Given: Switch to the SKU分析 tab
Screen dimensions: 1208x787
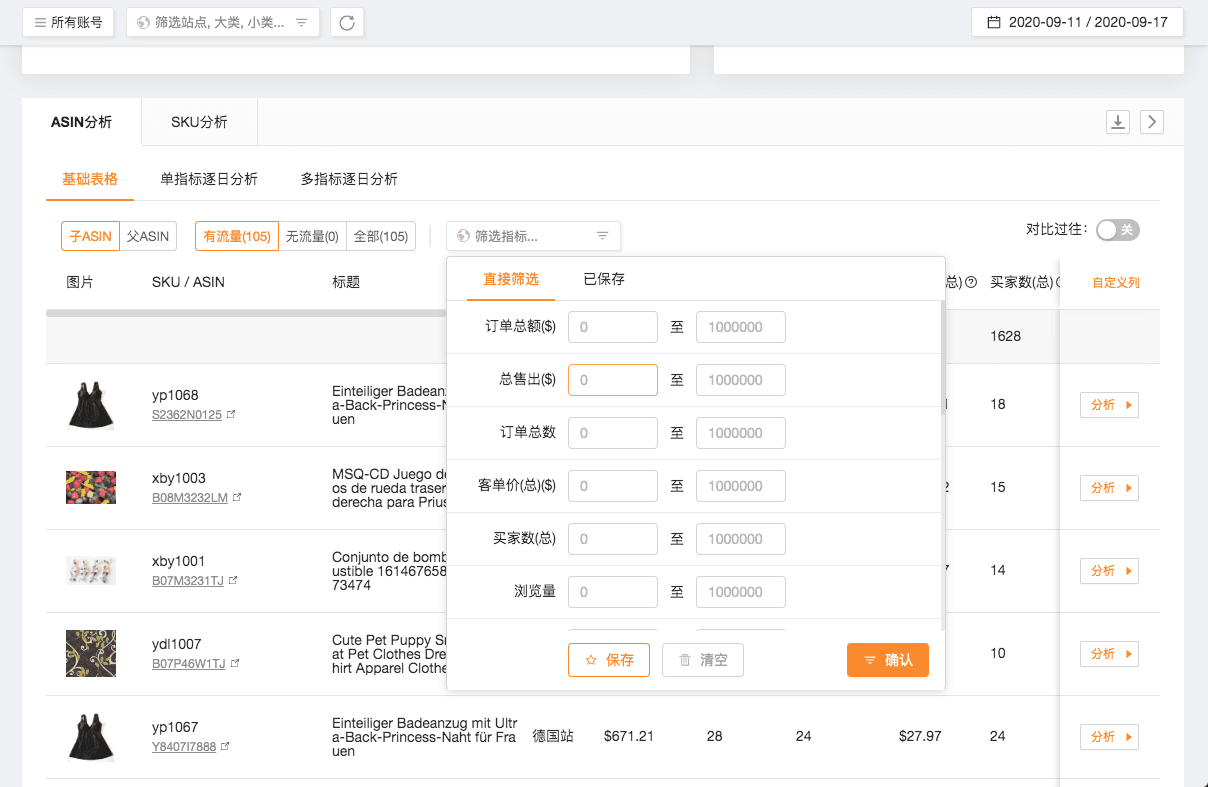Looking at the screenshot, I should coord(199,122).
